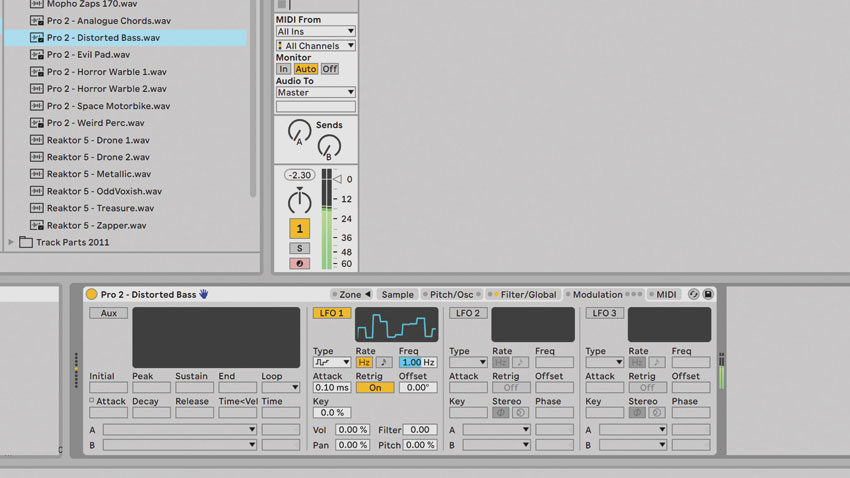
Task: Click the LFO 2 stereo phase mode icon
Action: coord(500,413)
